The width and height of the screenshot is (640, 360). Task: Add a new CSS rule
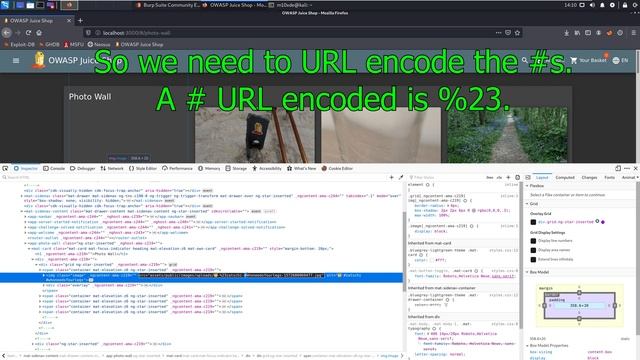pos(508,178)
